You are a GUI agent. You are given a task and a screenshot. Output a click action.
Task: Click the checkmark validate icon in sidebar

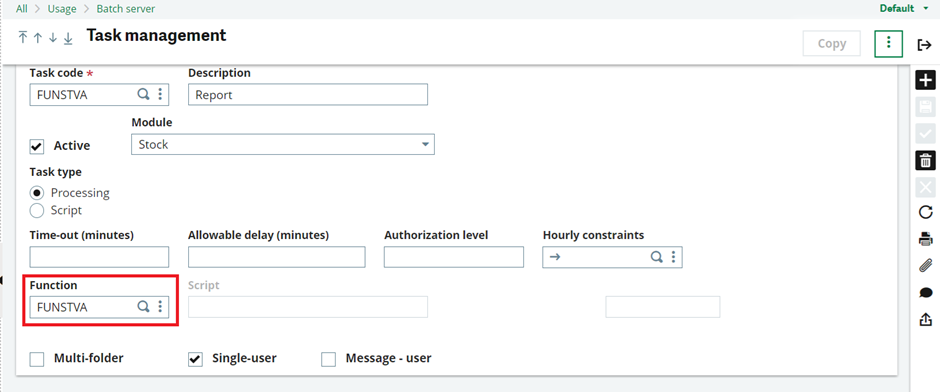pyautogui.click(x=926, y=134)
